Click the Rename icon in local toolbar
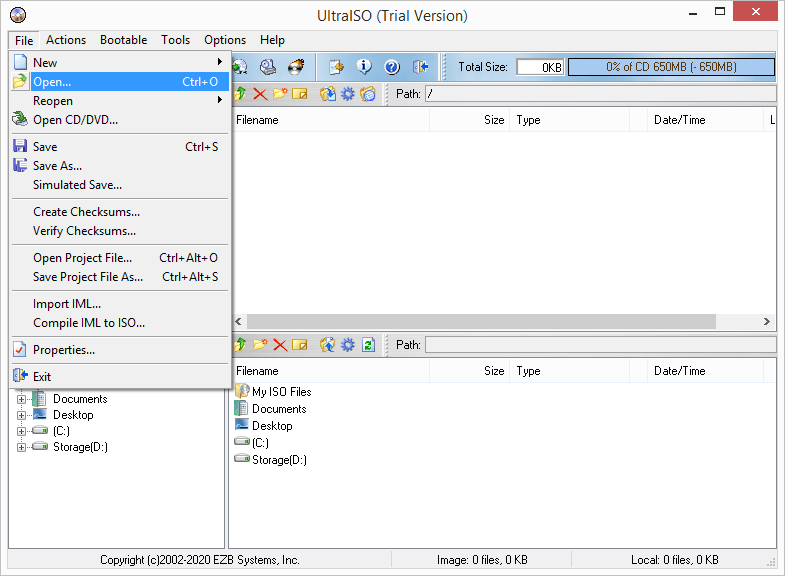The width and height of the screenshot is (785, 576). coord(299,345)
